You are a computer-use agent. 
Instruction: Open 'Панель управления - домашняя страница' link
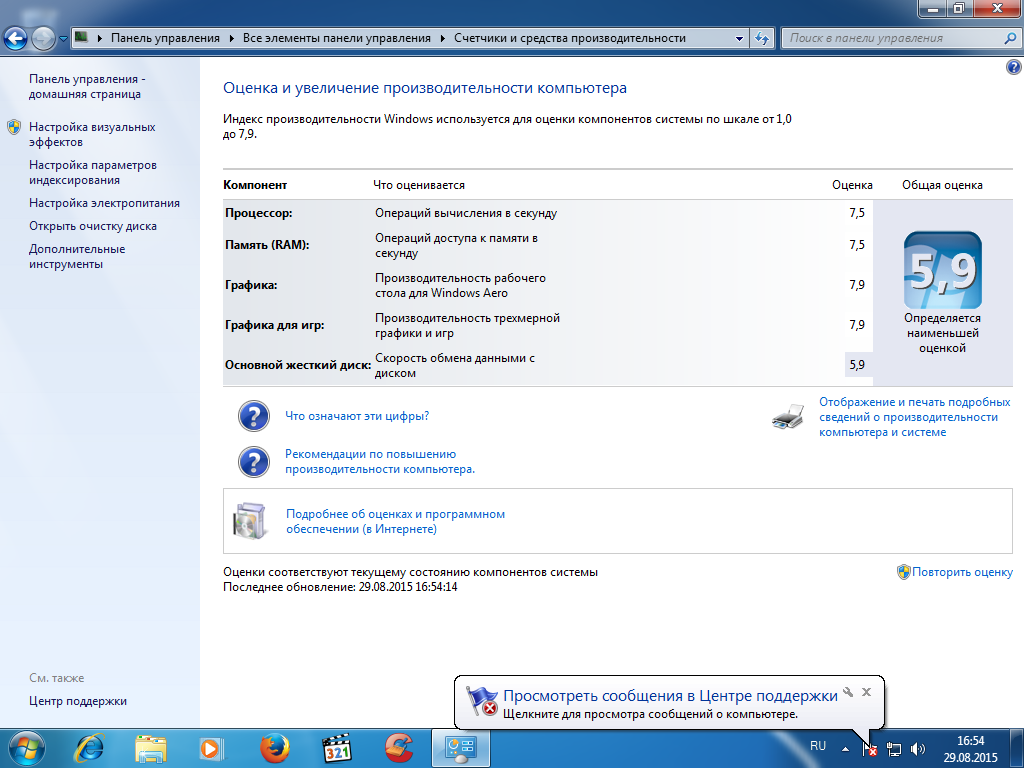[x=87, y=86]
